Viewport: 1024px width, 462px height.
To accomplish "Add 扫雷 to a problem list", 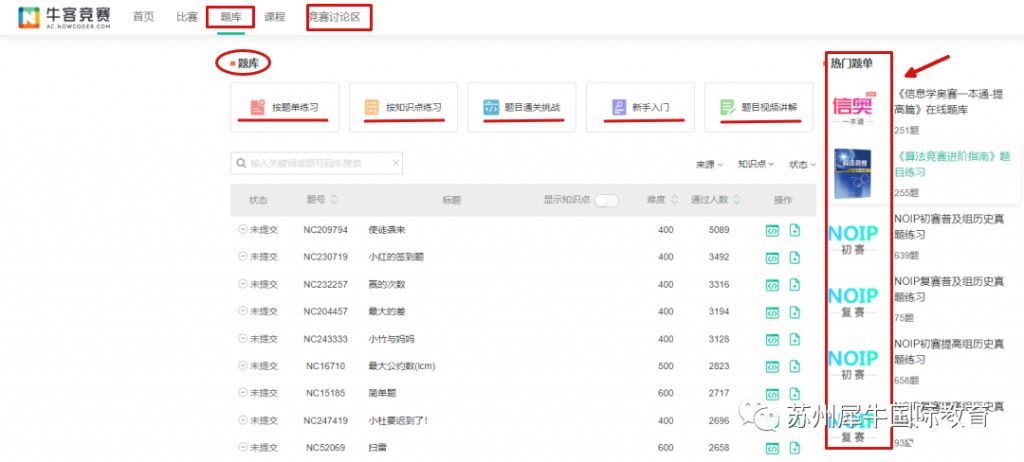I will (795, 448).
